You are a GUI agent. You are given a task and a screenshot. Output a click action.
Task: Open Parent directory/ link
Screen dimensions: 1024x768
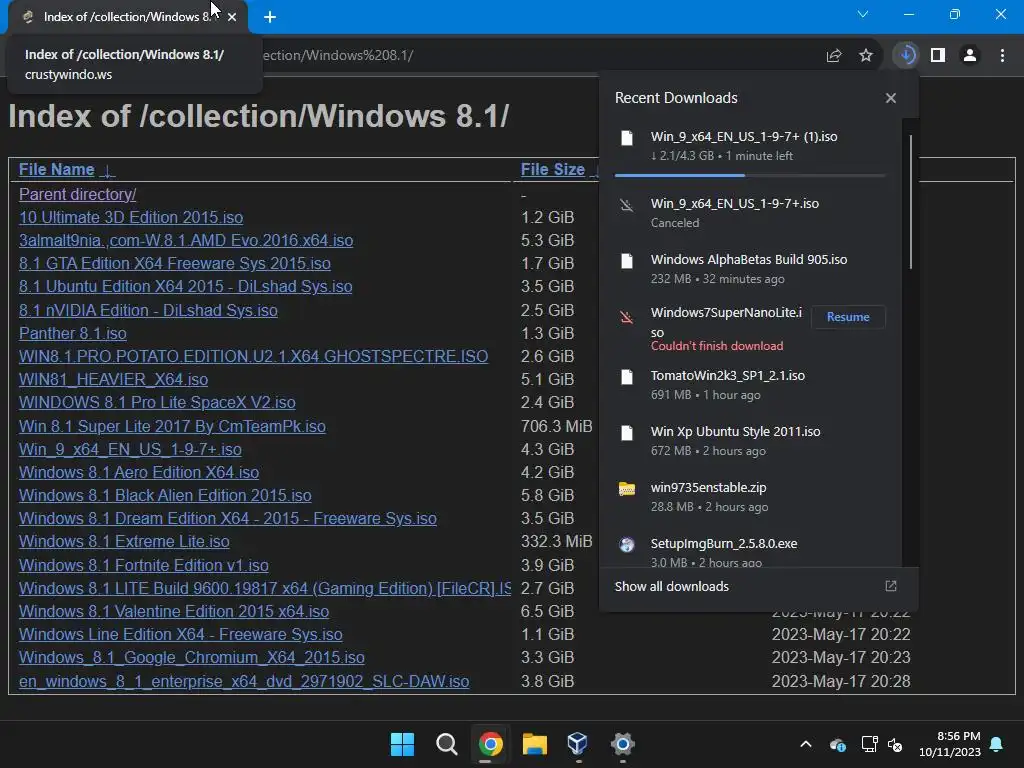[78, 195]
